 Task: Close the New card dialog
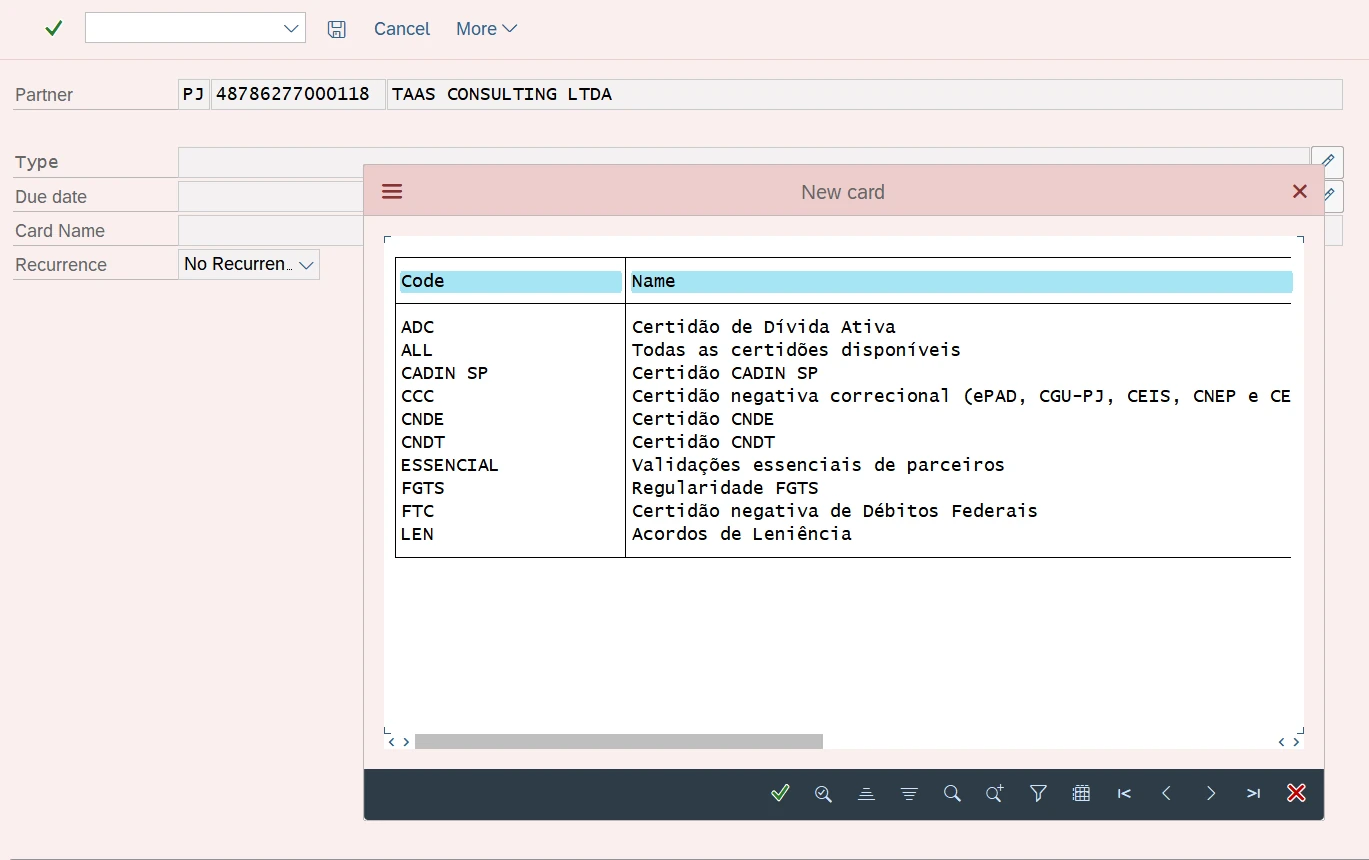coord(1300,191)
